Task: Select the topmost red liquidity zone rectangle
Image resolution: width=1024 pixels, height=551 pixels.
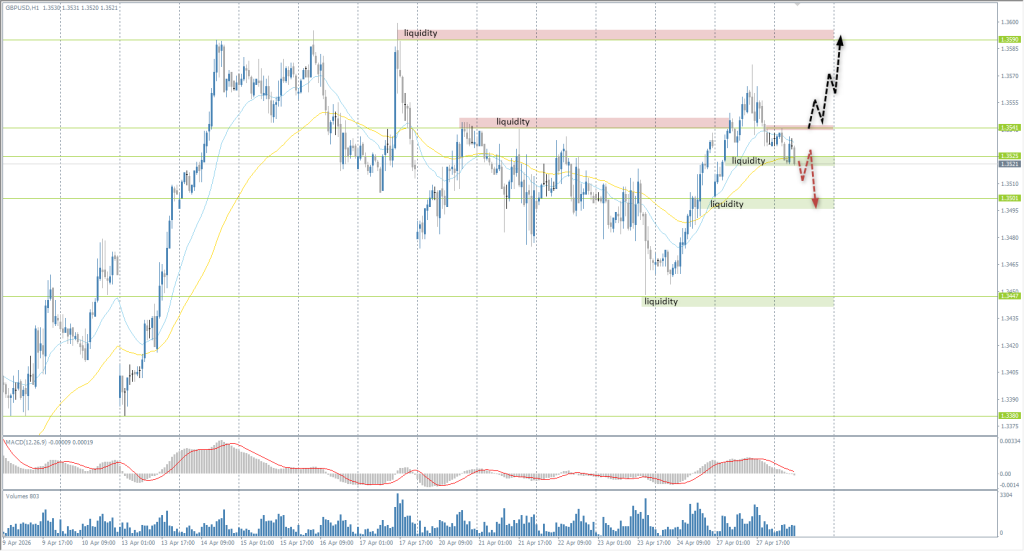Action: click(x=615, y=34)
